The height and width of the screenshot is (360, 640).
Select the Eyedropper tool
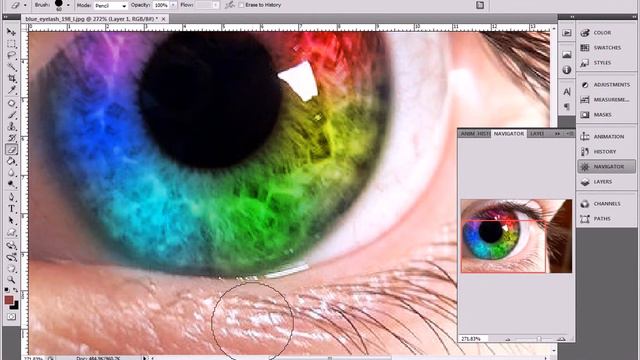tap(11, 89)
